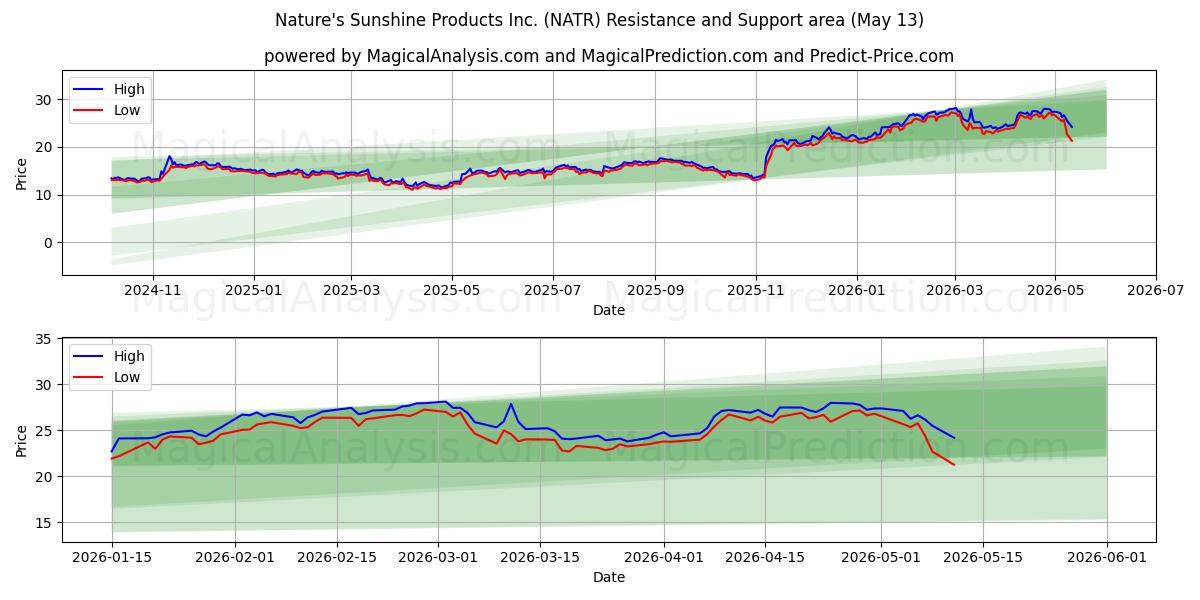Click the top chart x-axis label '2025-05'
The height and width of the screenshot is (600, 1200).
452,290
